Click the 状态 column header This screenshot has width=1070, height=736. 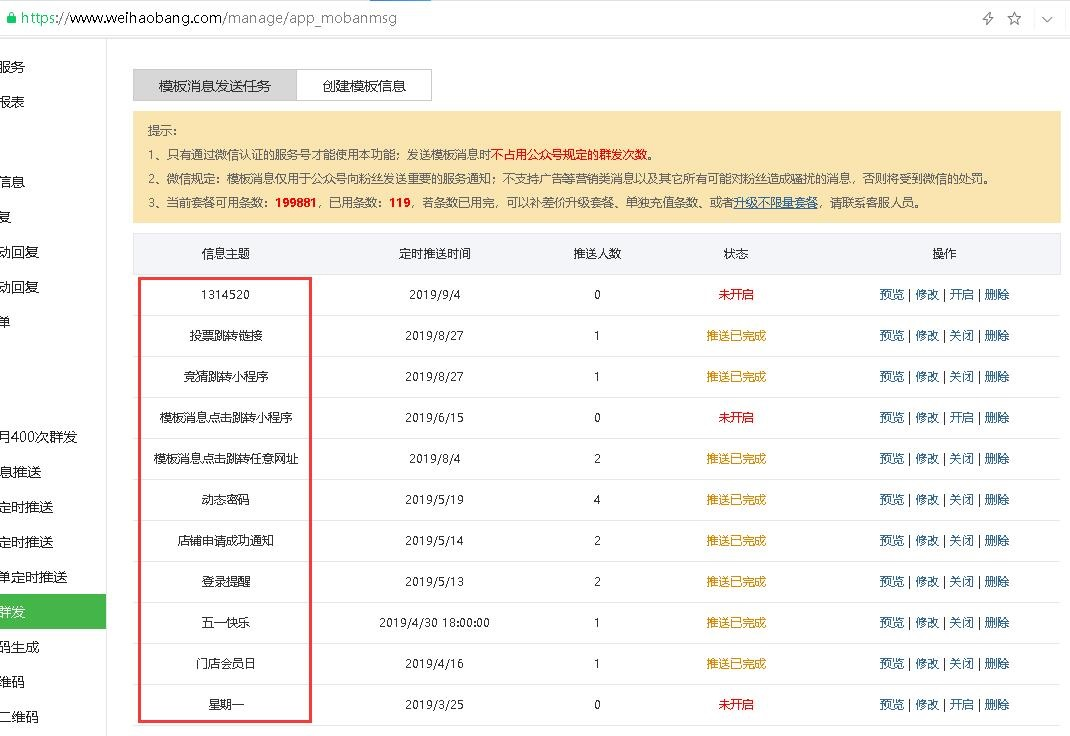pos(736,254)
